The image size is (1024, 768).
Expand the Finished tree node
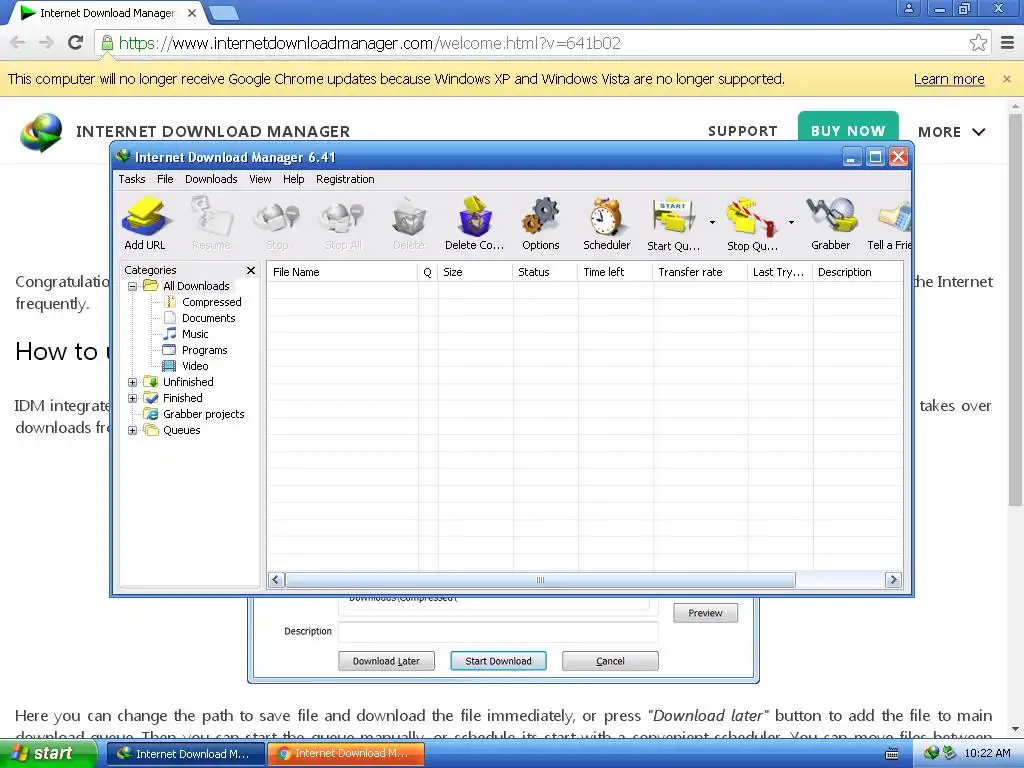click(x=133, y=398)
